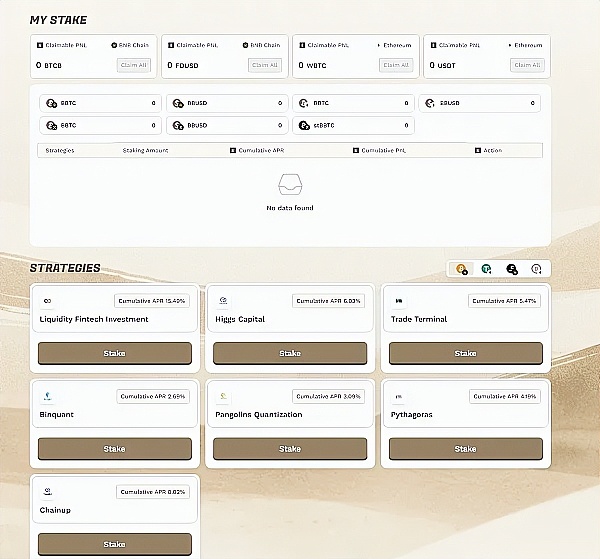Click the MY STAKE heading

coord(59,20)
